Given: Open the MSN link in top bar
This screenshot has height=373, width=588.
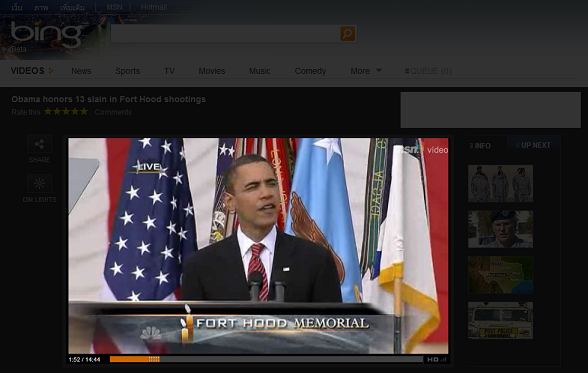Looking at the screenshot, I should pos(114,7).
